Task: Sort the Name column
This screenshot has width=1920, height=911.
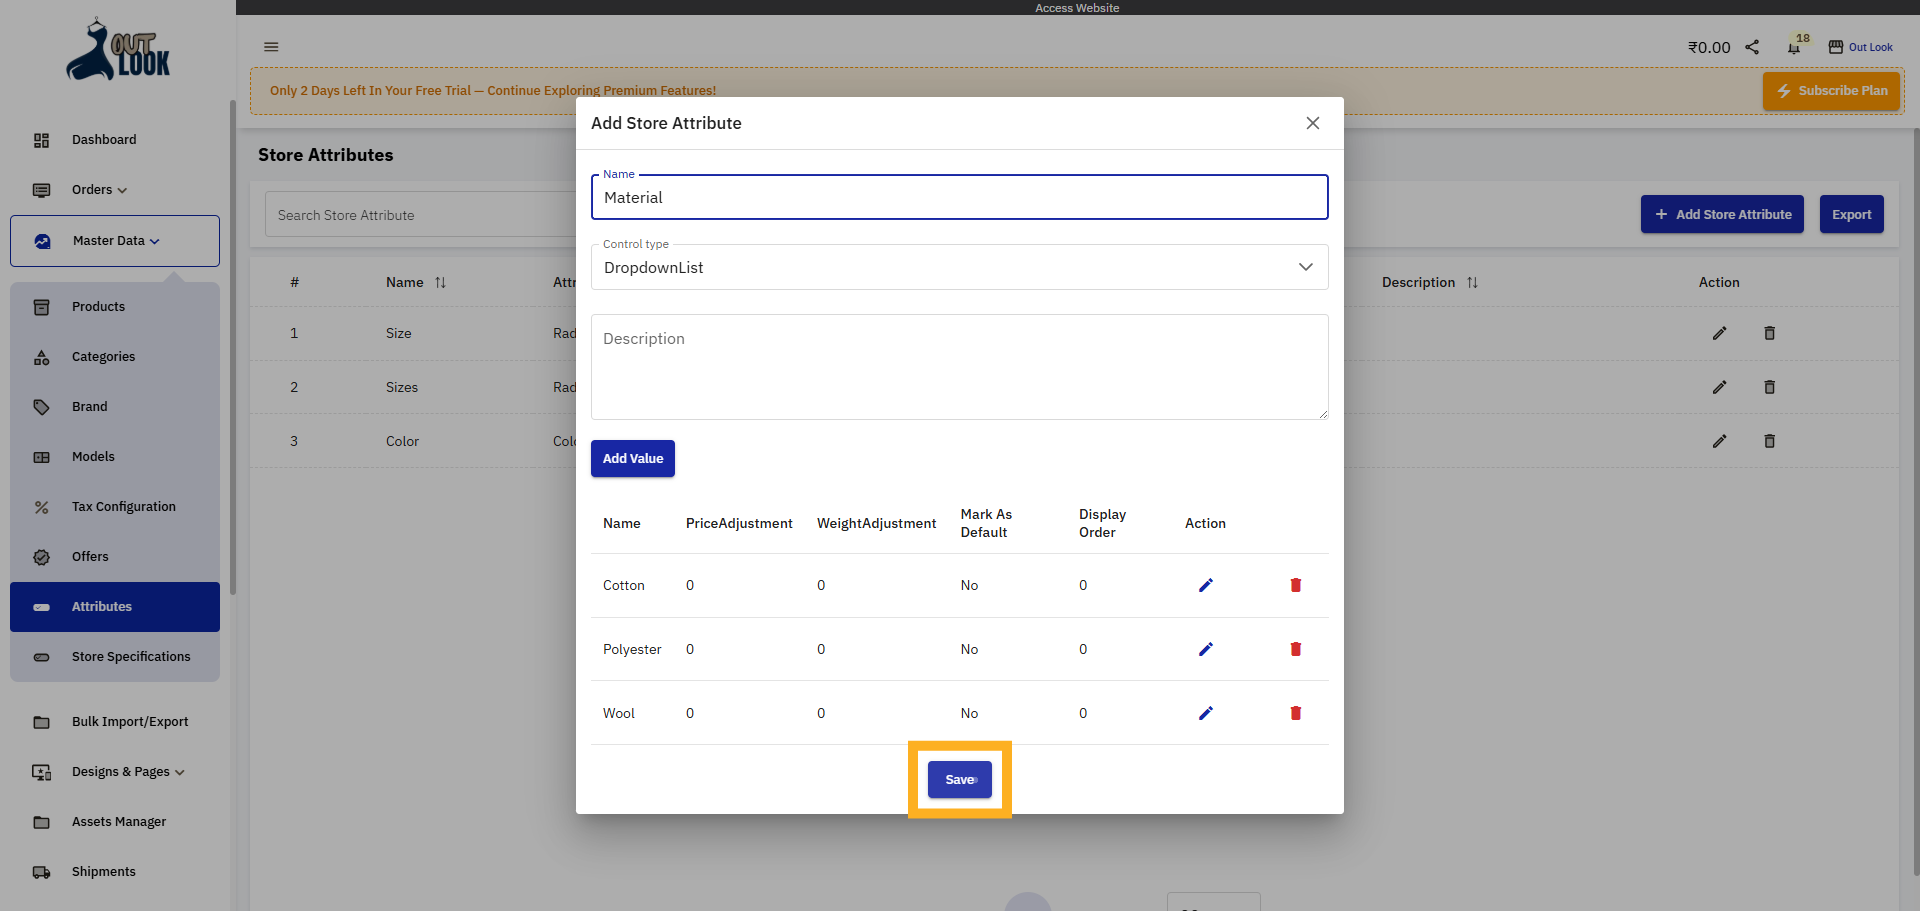Action: [x=441, y=282]
